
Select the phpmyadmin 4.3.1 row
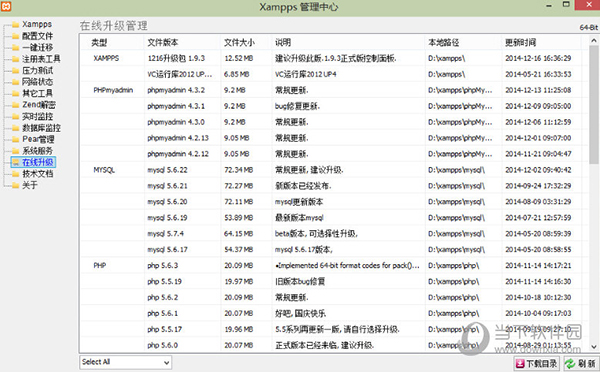[335, 106]
